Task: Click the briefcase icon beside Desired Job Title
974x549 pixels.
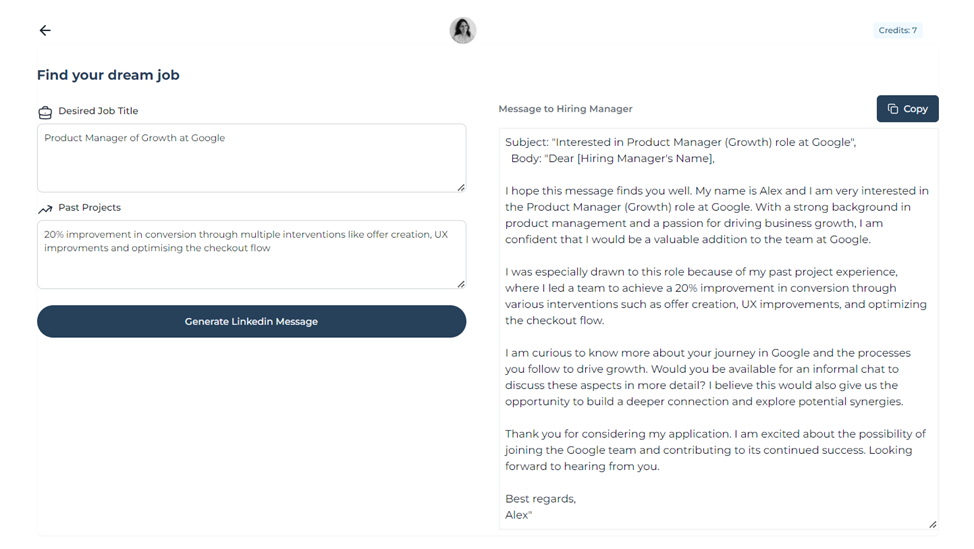Action: [45, 112]
